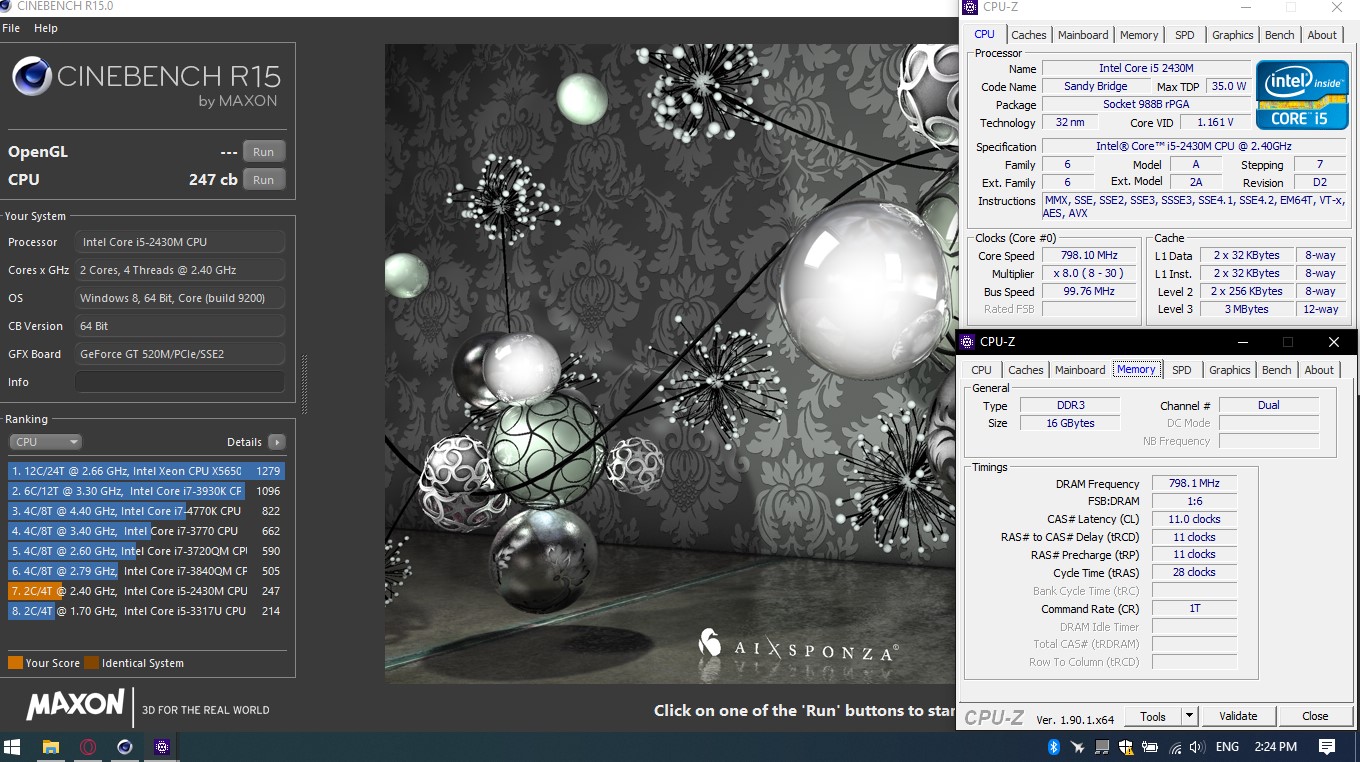Select ranking row Intel Core i7-3720QM
Screen dimensions: 1360x762
click(x=147, y=551)
